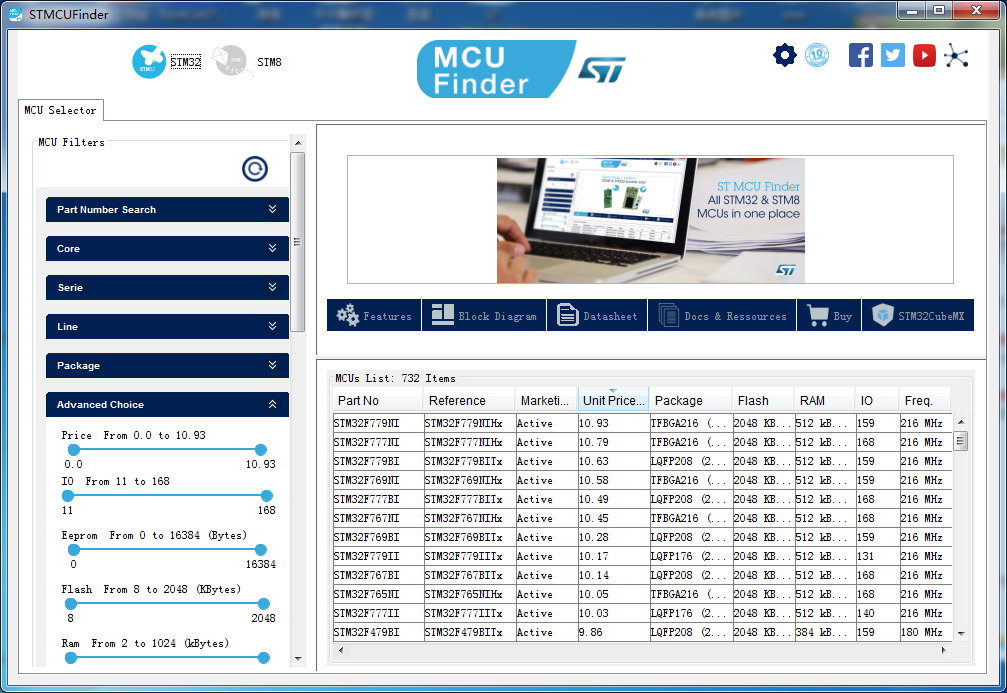Open Docs & Ressources button
This screenshot has height=693, width=1007.
[x=722, y=315]
